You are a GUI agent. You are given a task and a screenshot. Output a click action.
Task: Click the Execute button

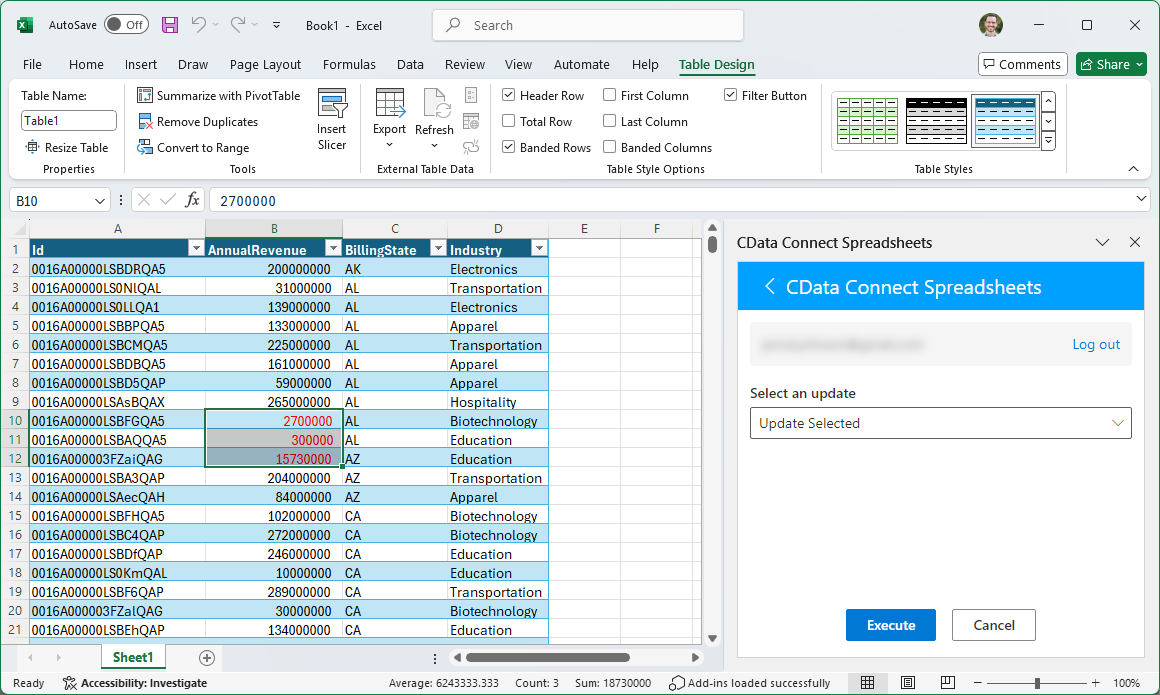(x=890, y=625)
